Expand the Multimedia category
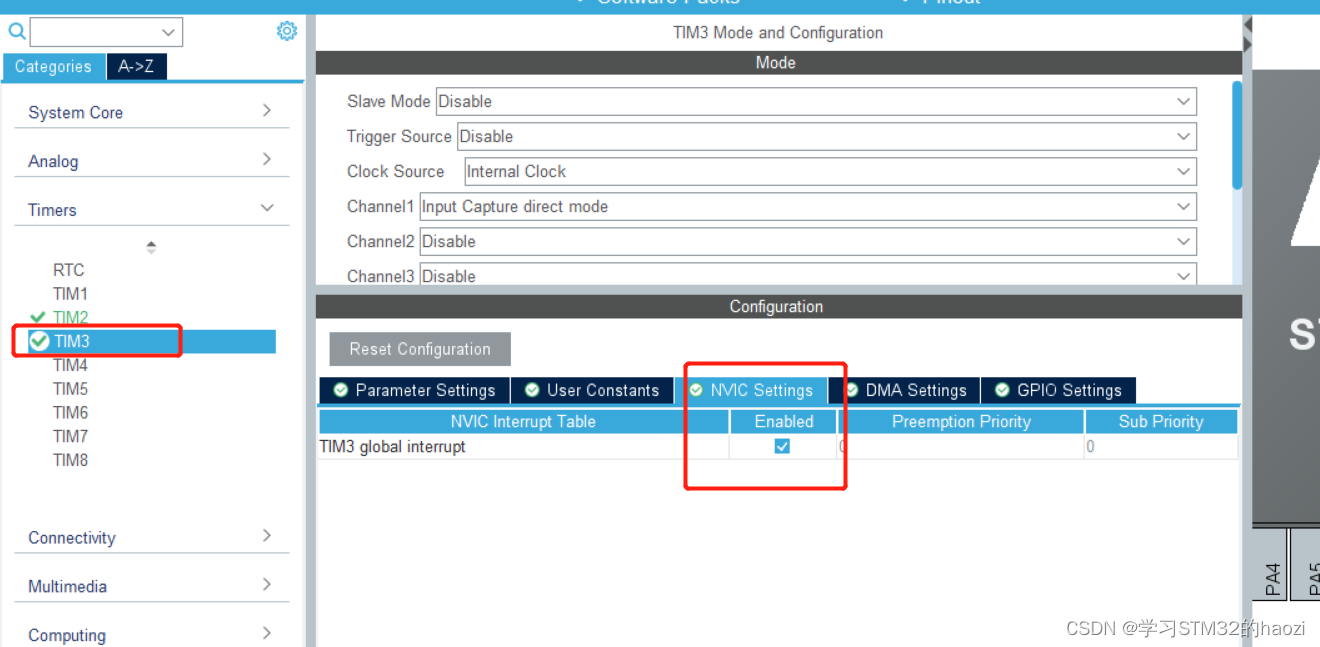The height and width of the screenshot is (647, 1320). point(151,586)
